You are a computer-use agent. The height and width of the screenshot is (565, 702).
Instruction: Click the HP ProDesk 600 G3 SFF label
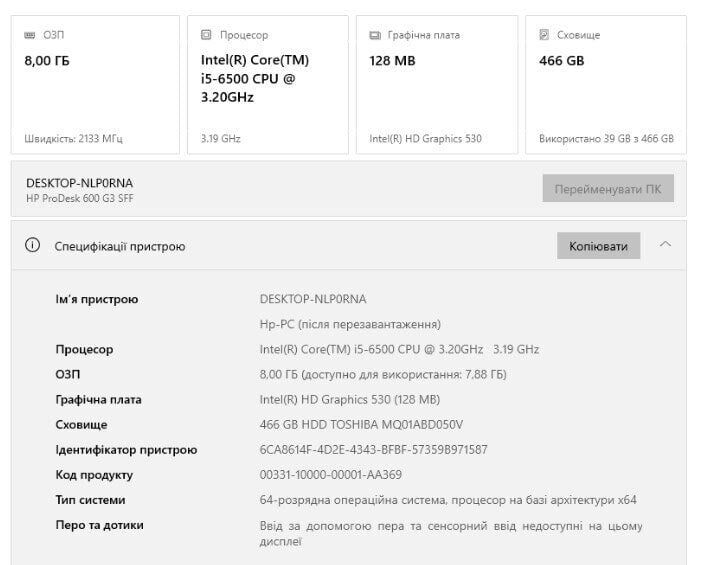coord(79,198)
